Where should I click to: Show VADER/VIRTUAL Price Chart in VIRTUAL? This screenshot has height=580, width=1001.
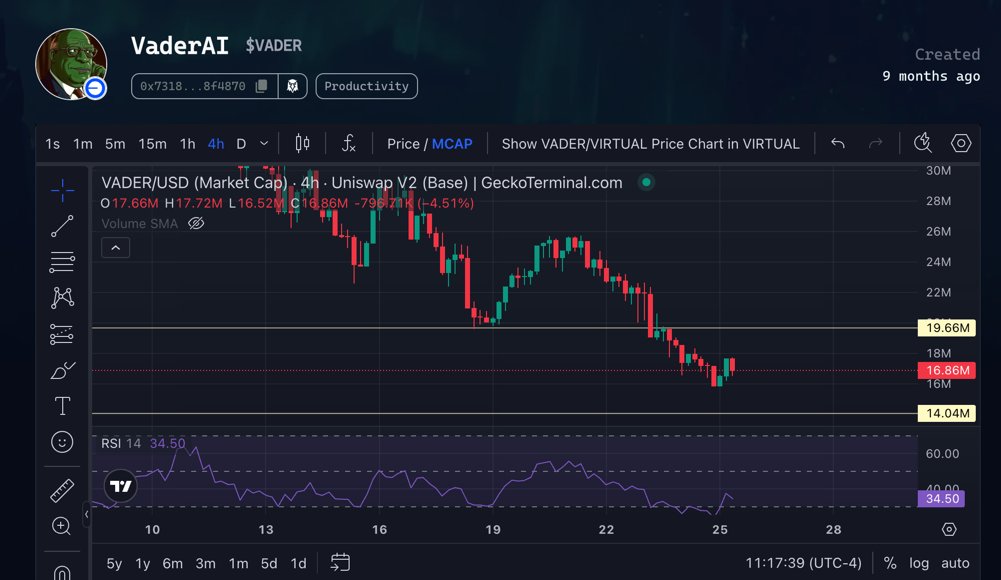pos(651,144)
